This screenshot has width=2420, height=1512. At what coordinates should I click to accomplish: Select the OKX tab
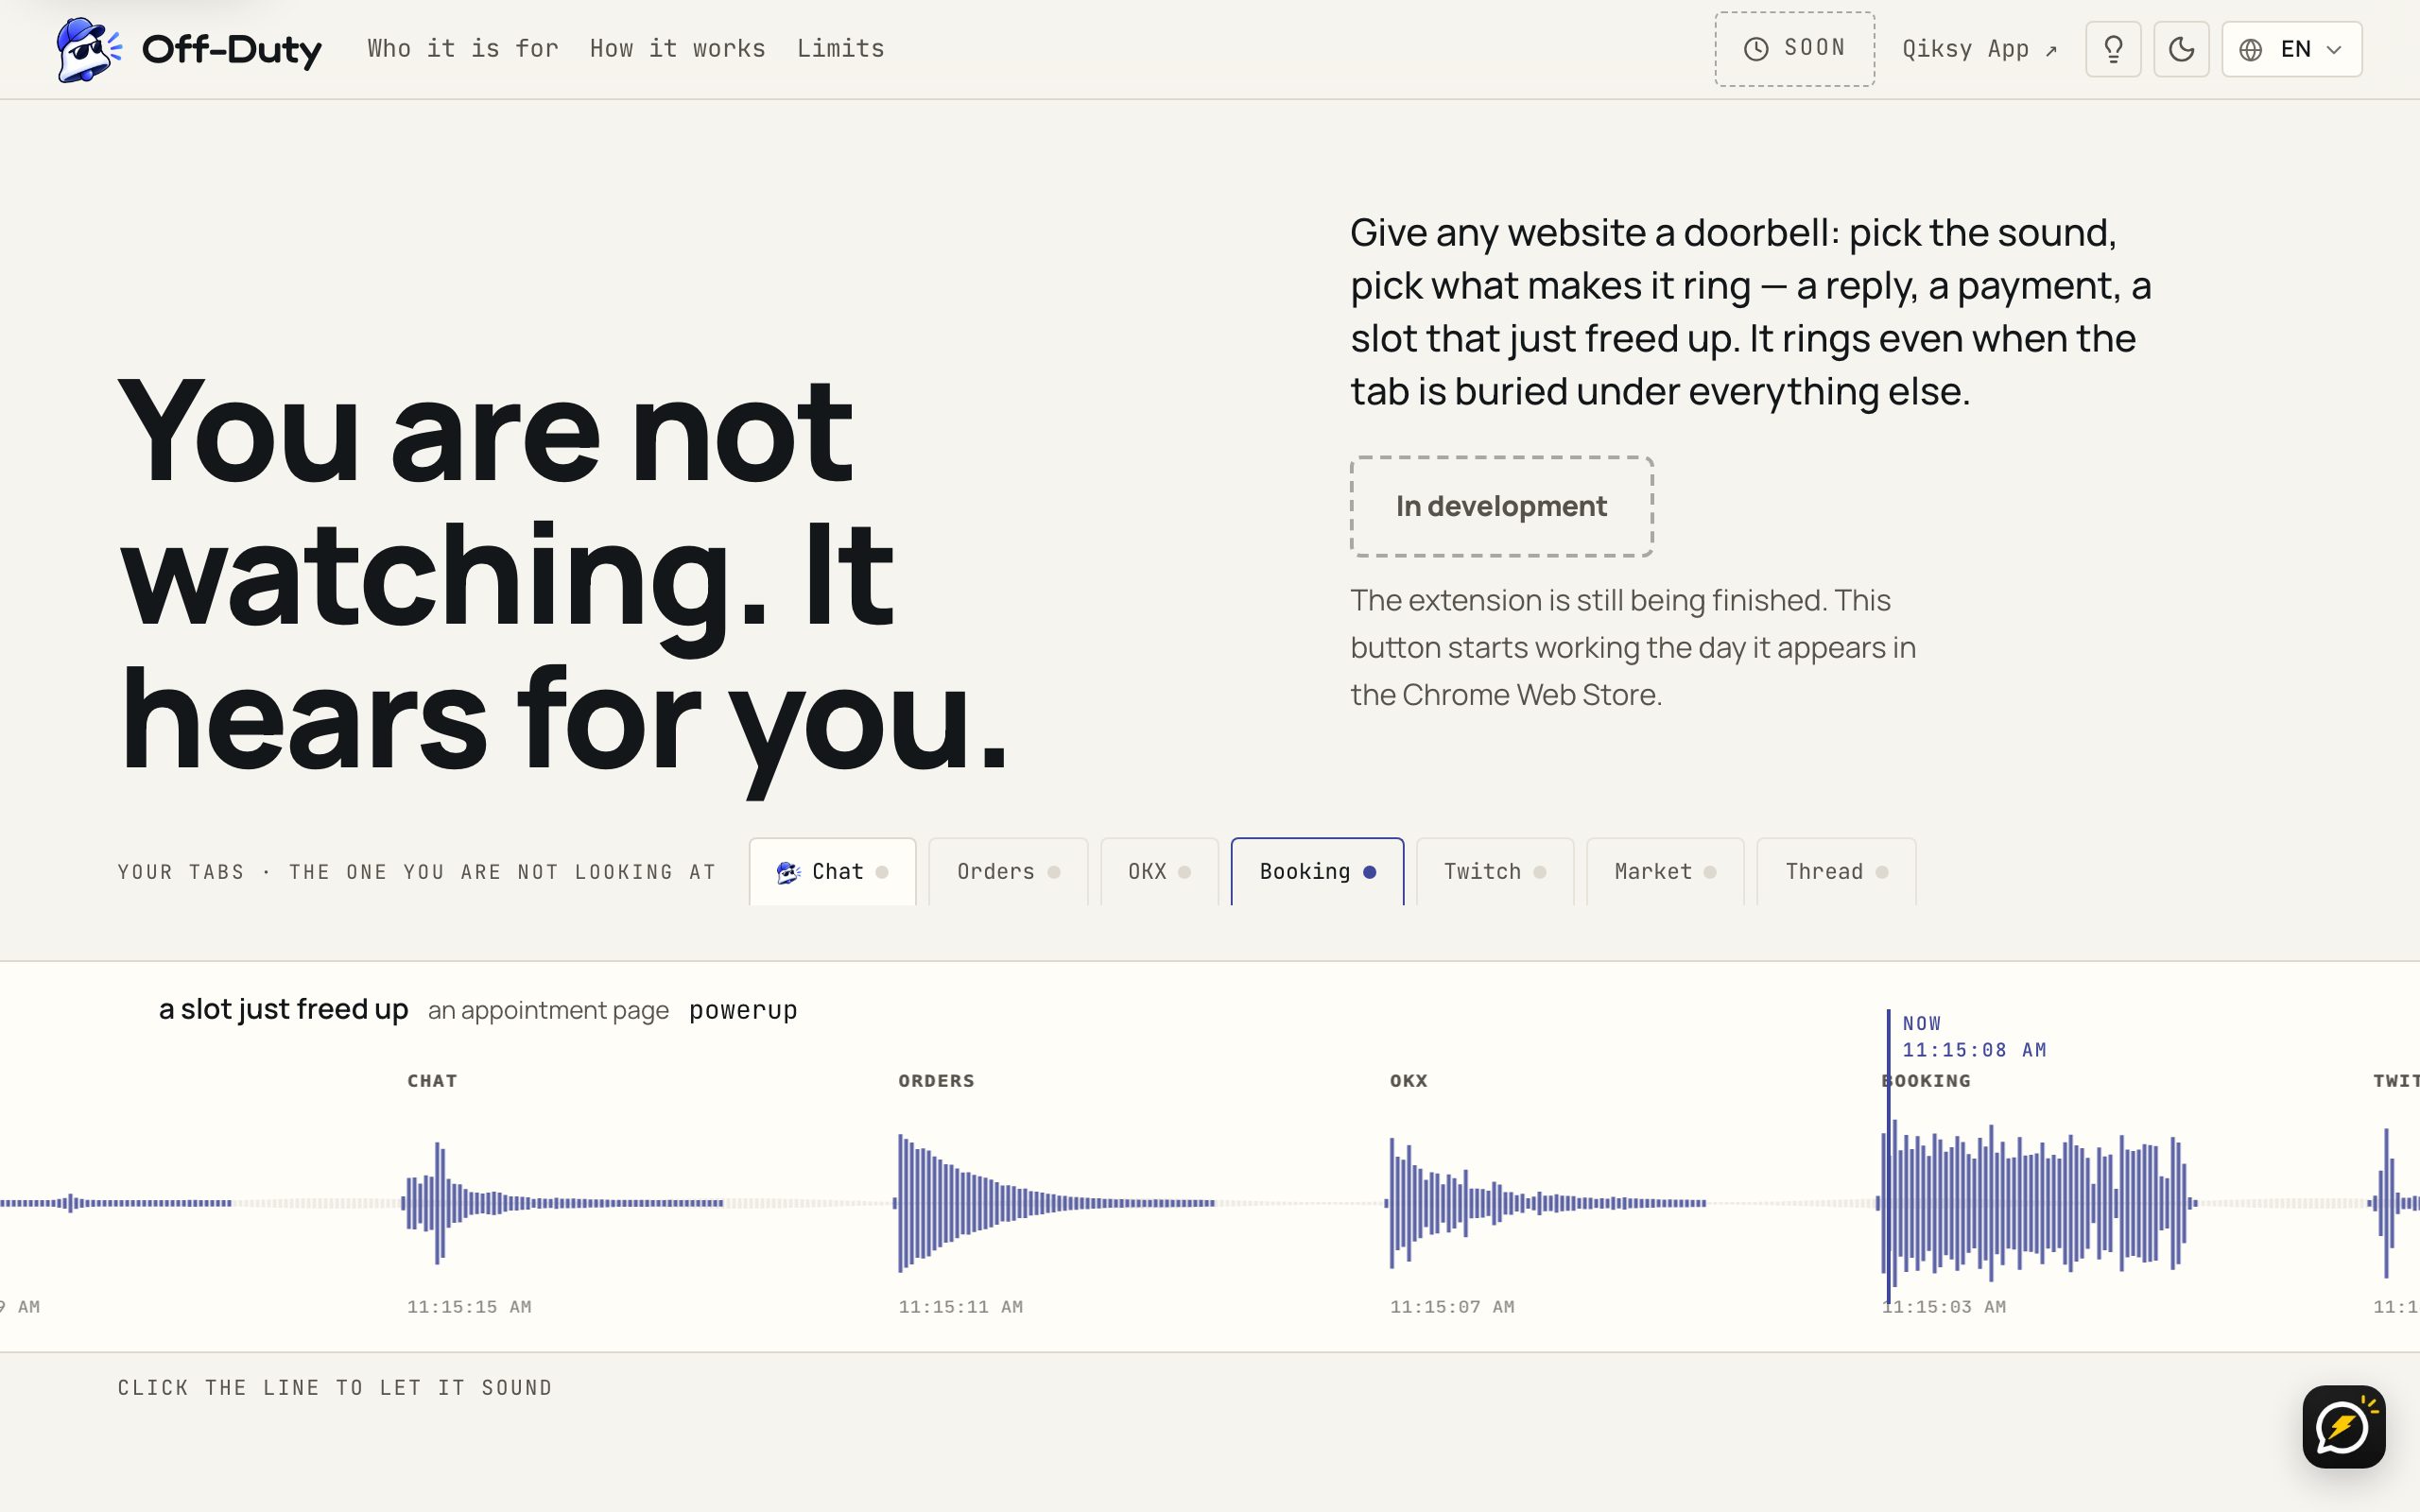[1159, 872]
